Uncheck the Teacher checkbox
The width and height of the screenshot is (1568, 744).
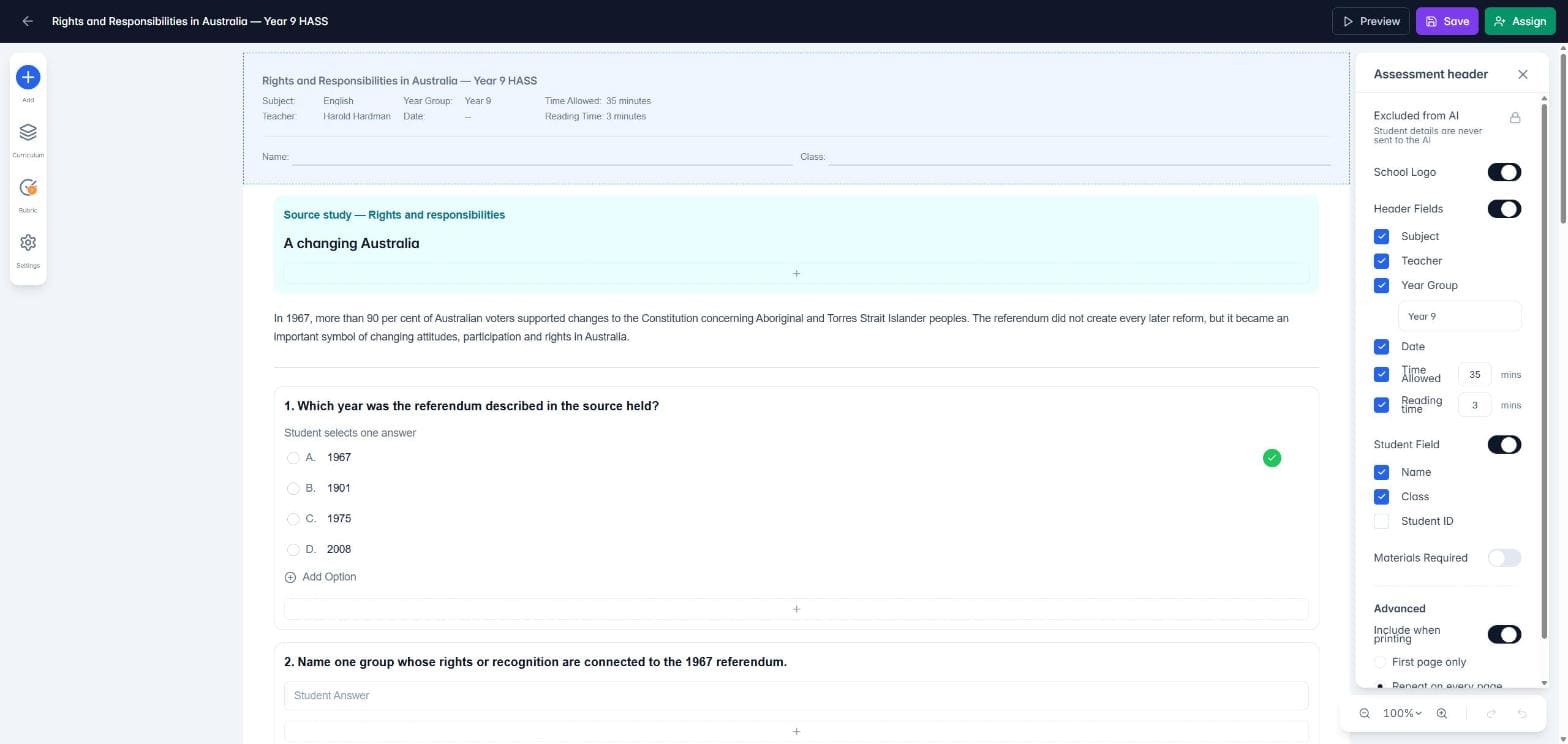click(x=1381, y=261)
